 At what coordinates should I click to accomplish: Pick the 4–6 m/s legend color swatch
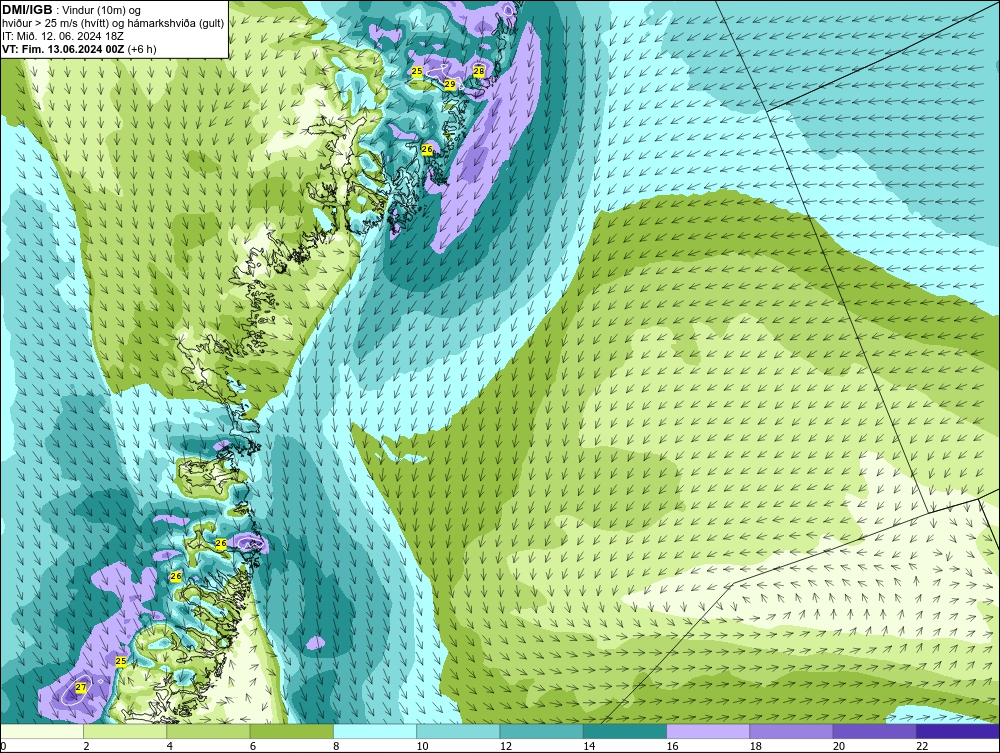tap(209, 731)
